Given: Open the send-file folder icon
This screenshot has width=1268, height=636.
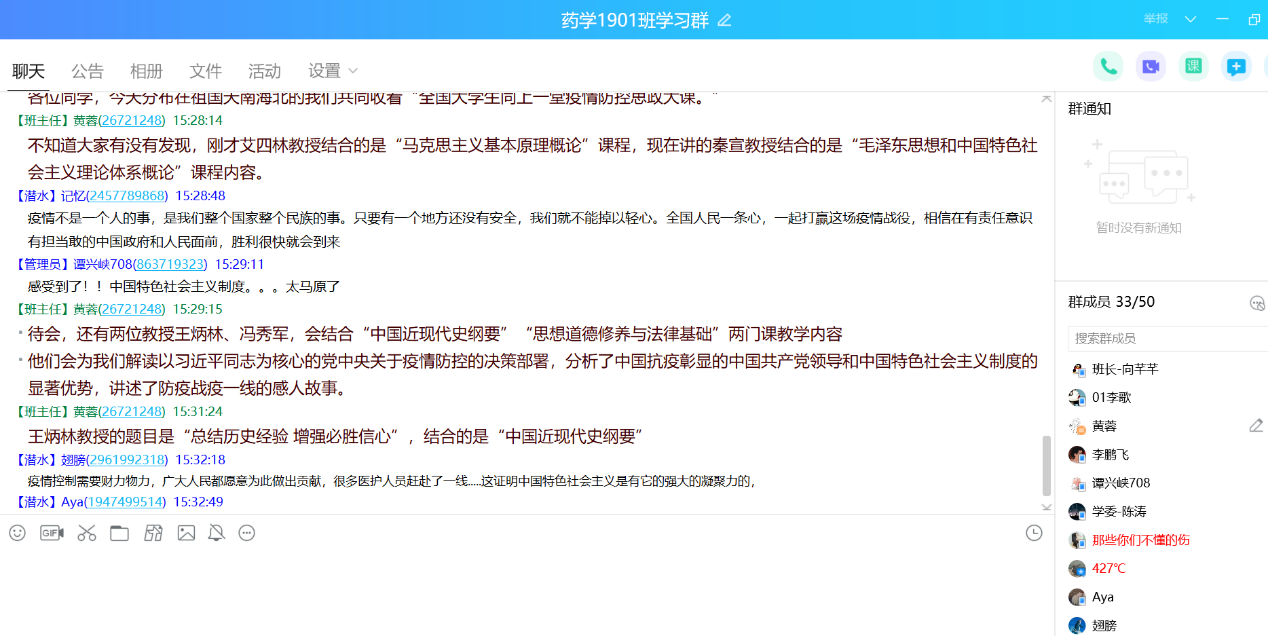Looking at the screenshot, I should click(120, 533).
